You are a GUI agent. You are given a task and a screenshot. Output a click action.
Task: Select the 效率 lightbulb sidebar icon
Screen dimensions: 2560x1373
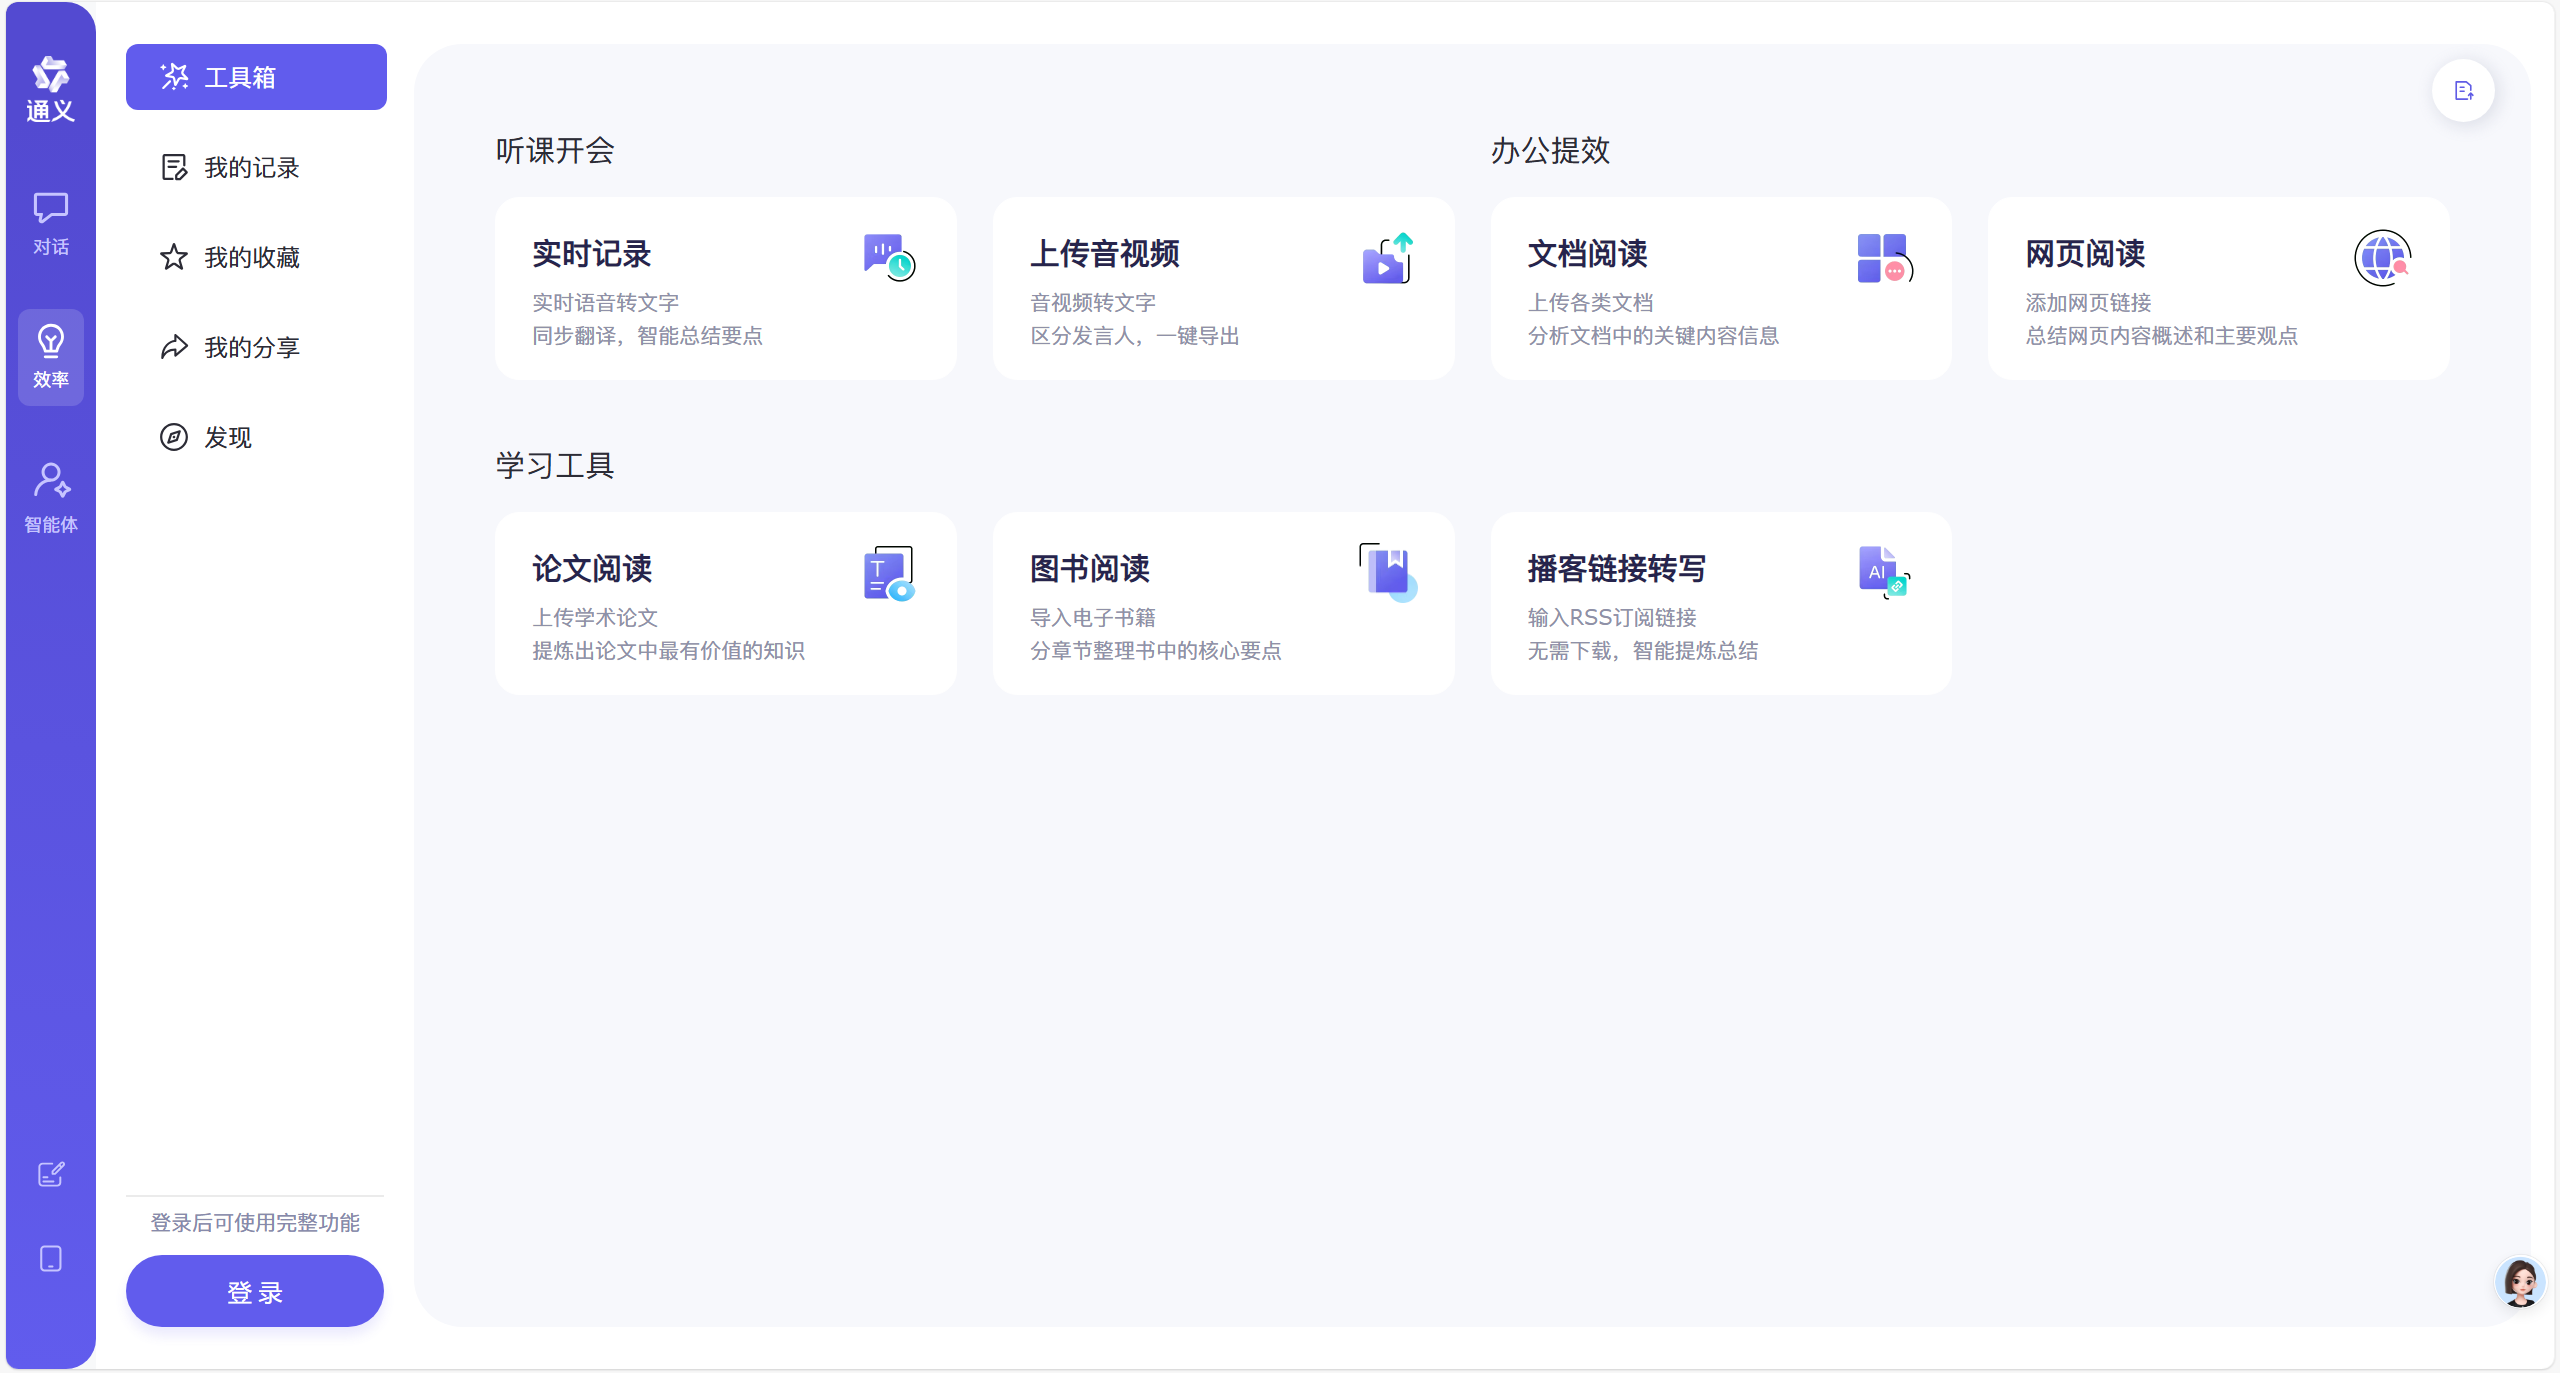50,356
